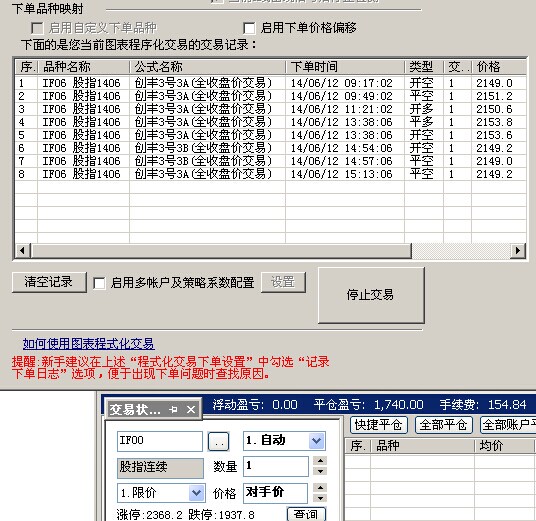Image resolution: width=536 pixels, height=521 pixels.
Task: Sort by 公式名称 column header
Action: coord(207,67)
